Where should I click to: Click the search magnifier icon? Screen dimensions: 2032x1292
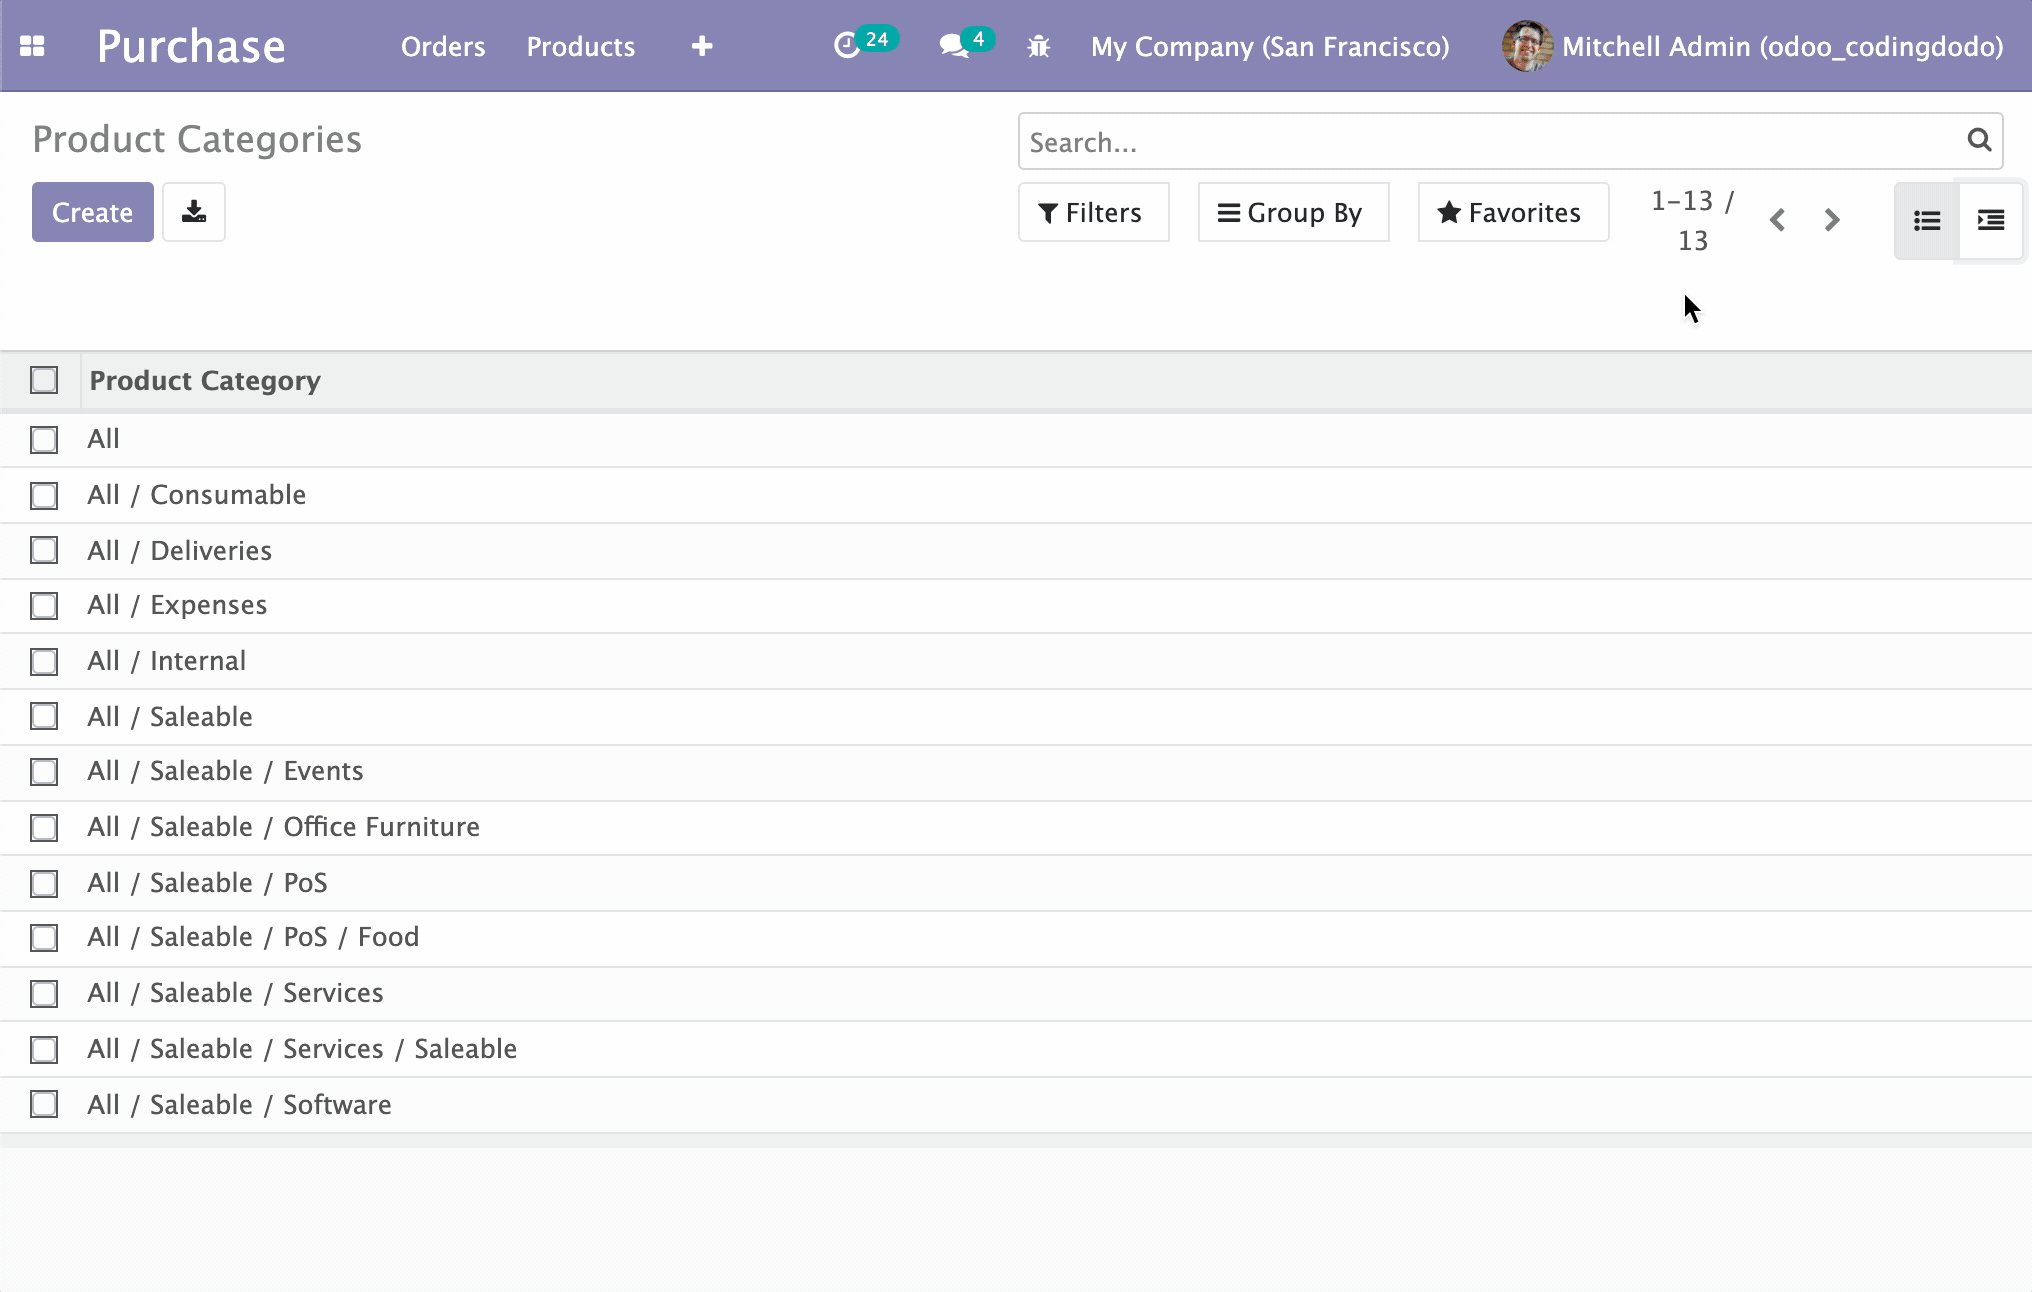pos(1979,141)
